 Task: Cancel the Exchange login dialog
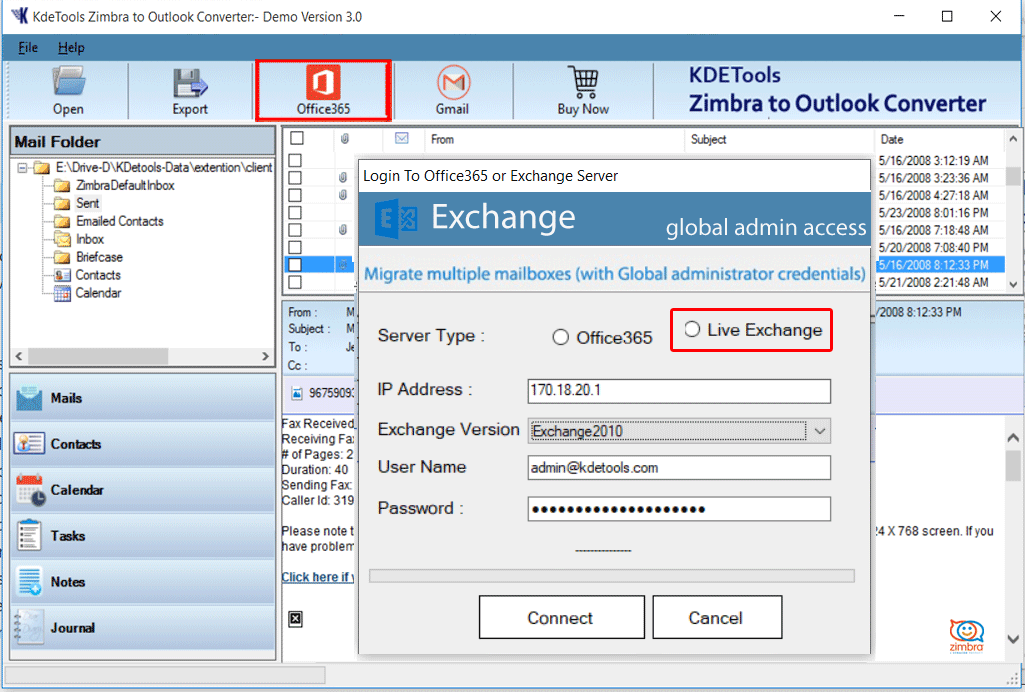pyautogui.click(x=717, y=617)
